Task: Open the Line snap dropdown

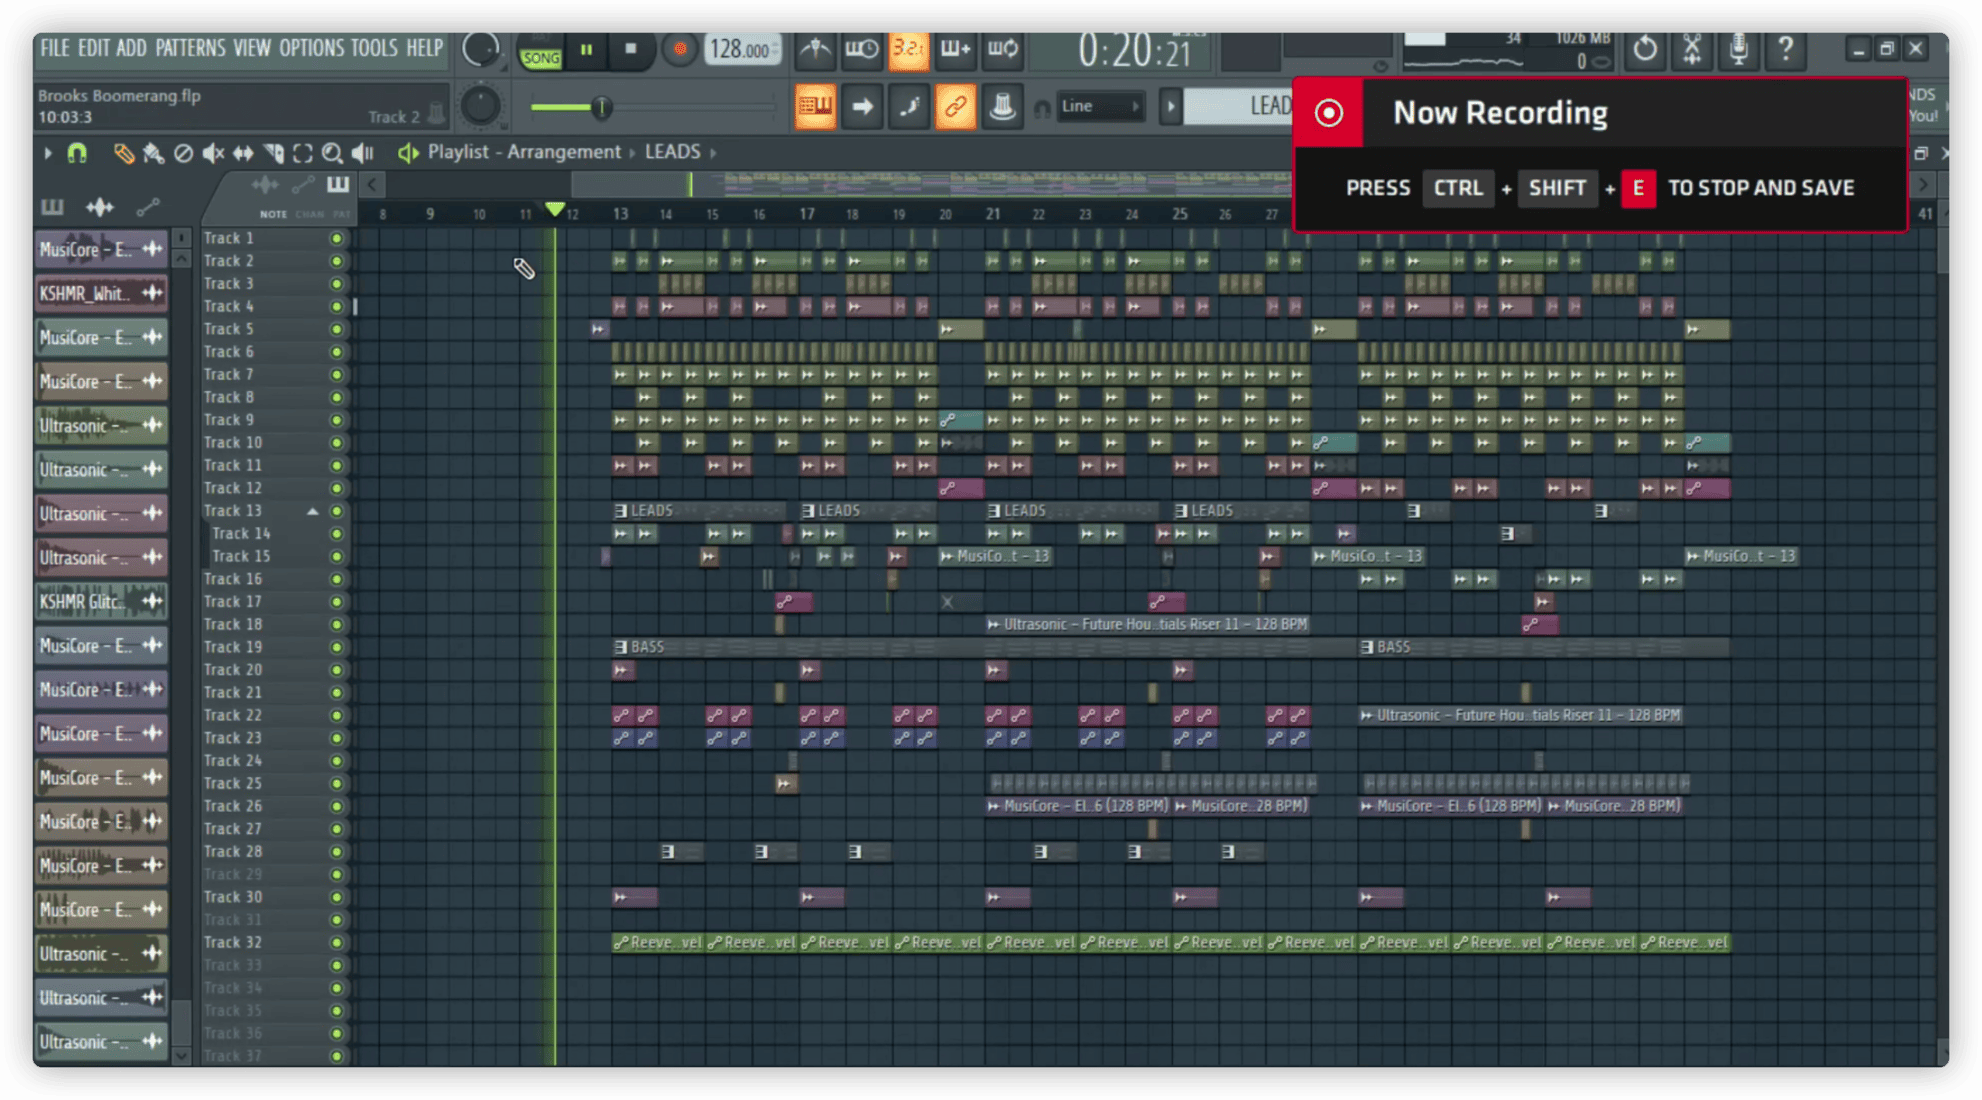Action: tap(1099, 106)
